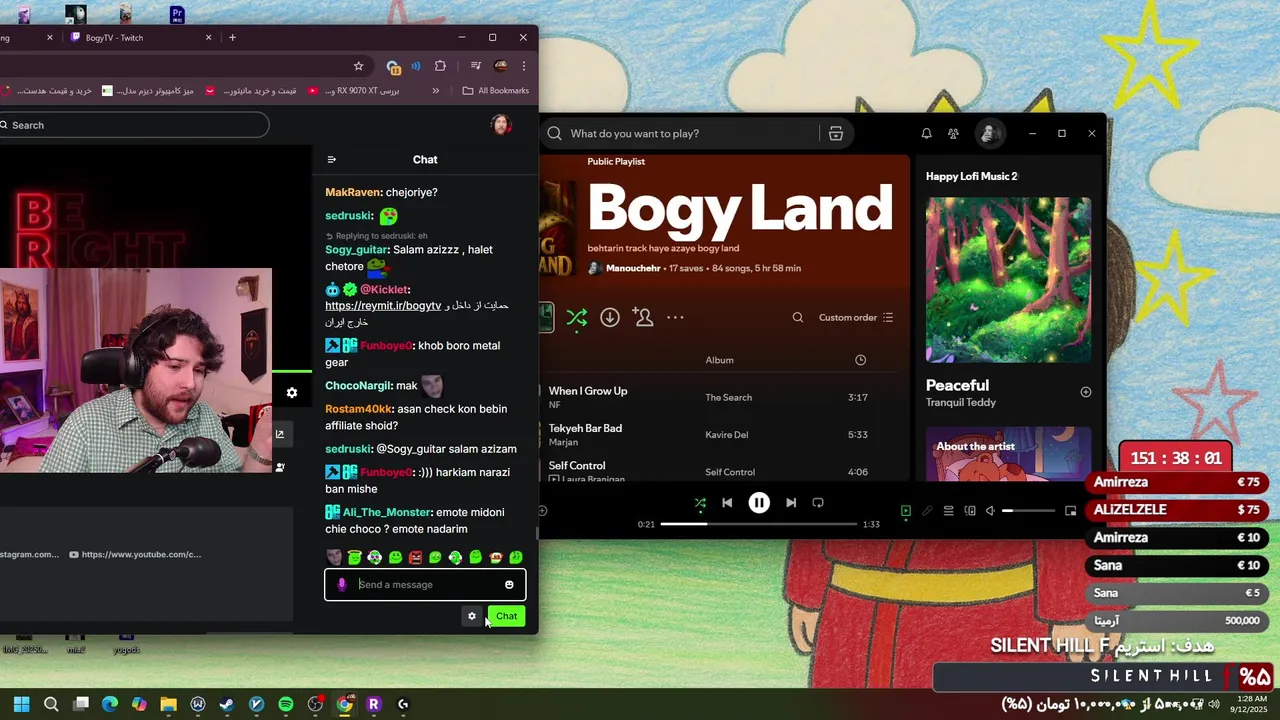Play the song When I Grow Up

tap(588, 391)
